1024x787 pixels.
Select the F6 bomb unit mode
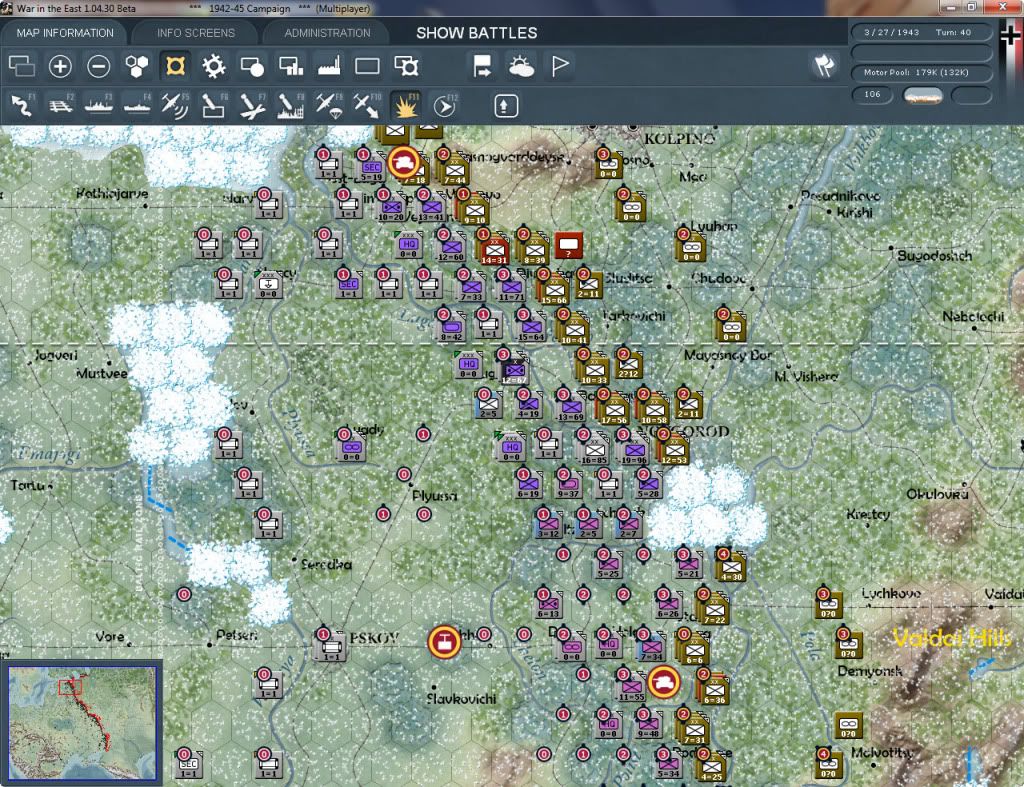point(214,106)
